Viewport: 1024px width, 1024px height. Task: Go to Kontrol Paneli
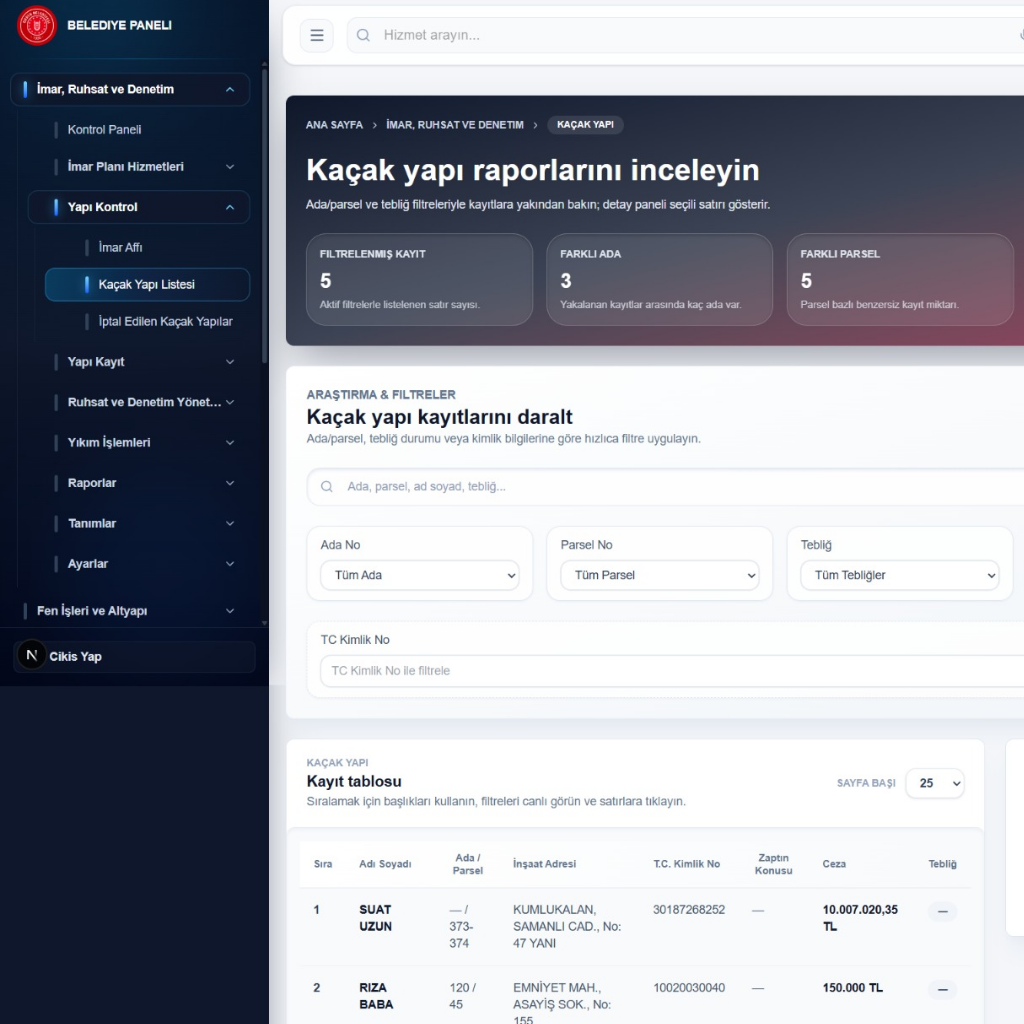[104, 129]
